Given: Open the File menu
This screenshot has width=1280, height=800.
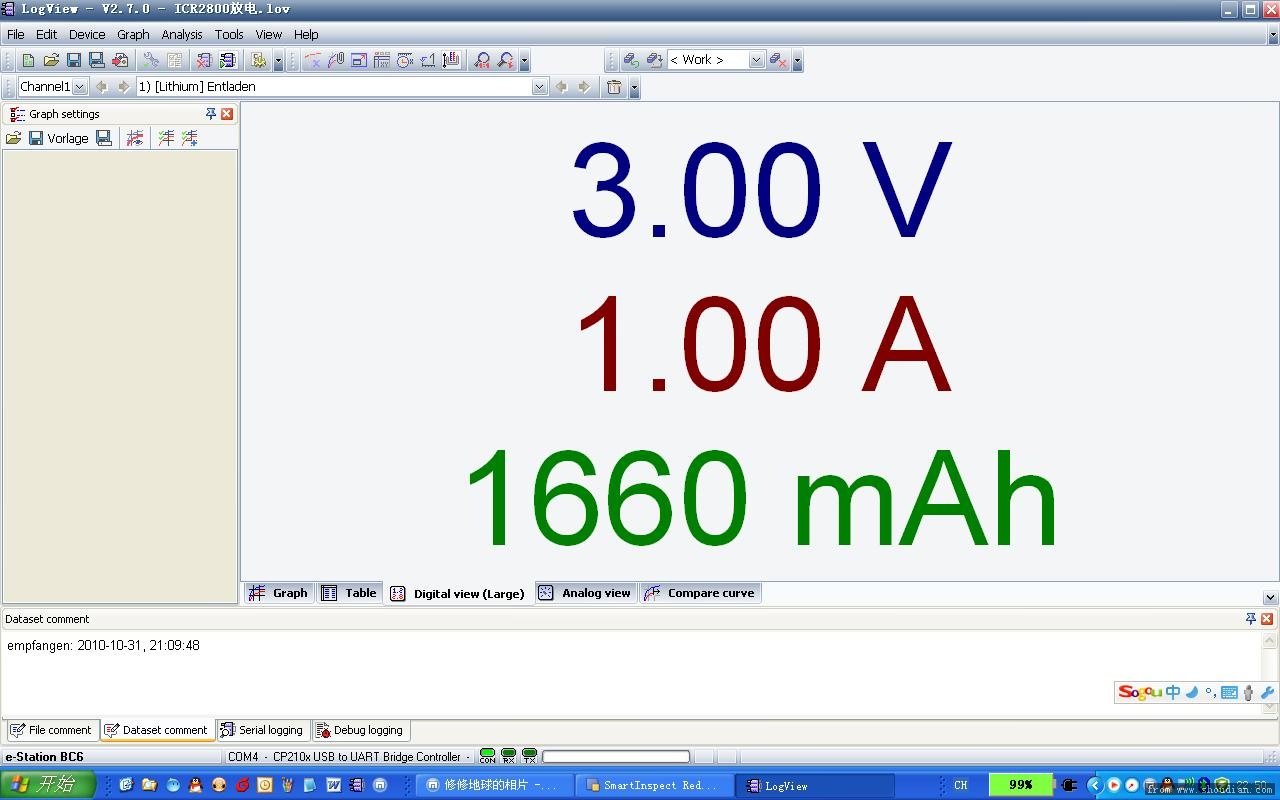Looking at the screenshot, I should pyautogui.click(x=16, y=34).
